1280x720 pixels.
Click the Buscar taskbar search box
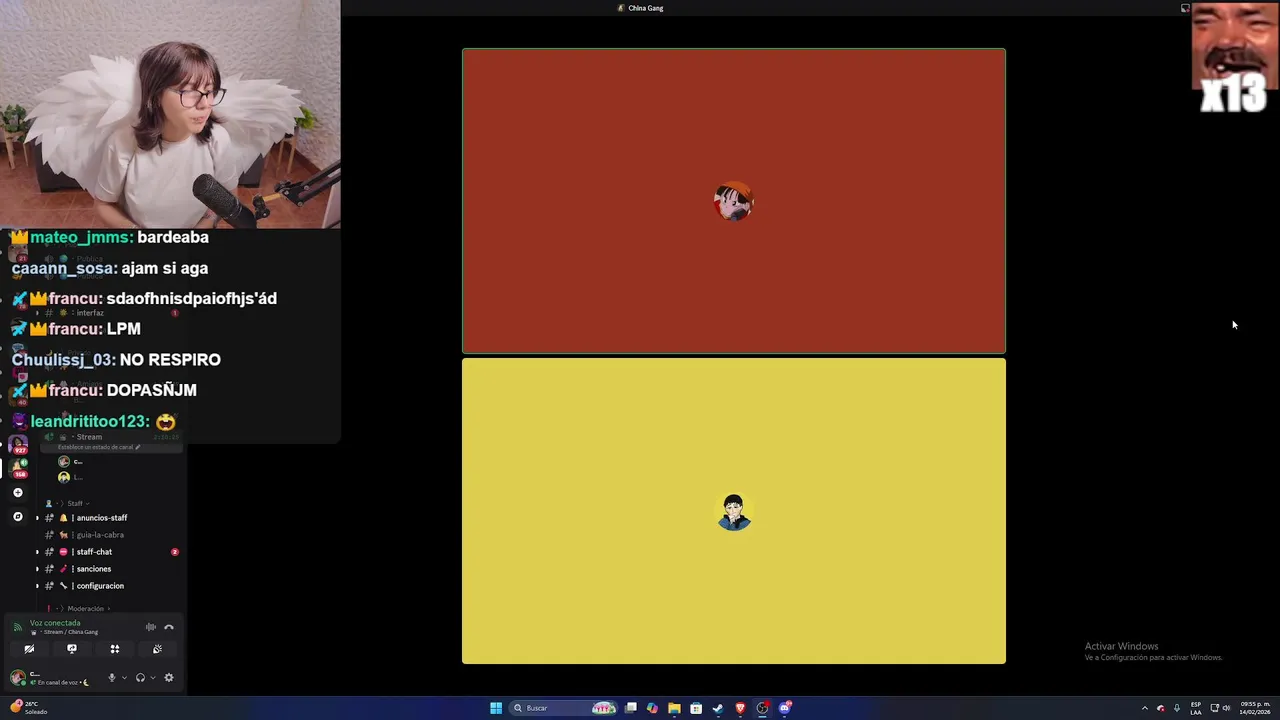point(565,708)
